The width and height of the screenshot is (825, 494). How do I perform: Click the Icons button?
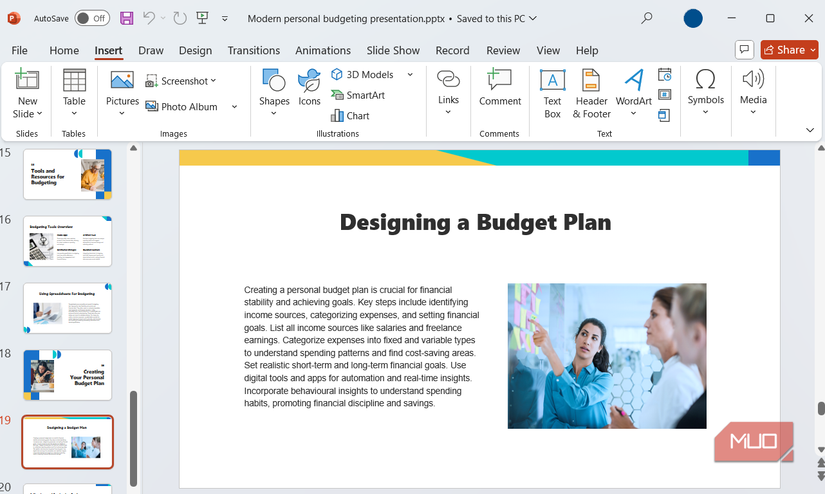point(309,87)
